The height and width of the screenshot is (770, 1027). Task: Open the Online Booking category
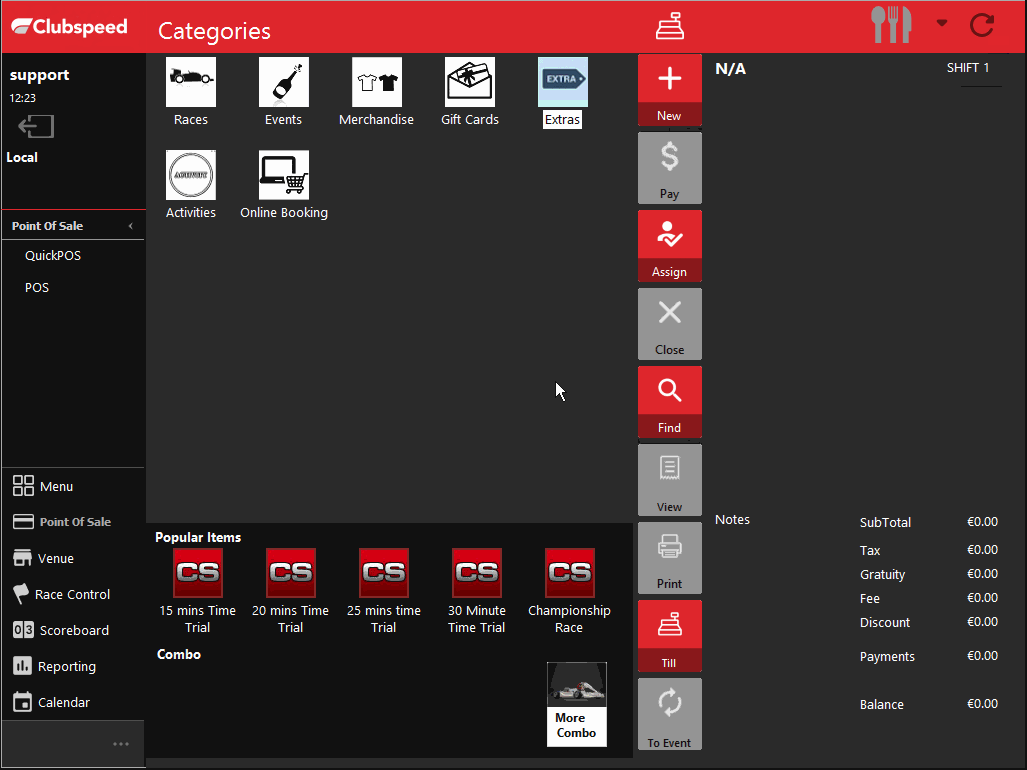coord(284,185)
